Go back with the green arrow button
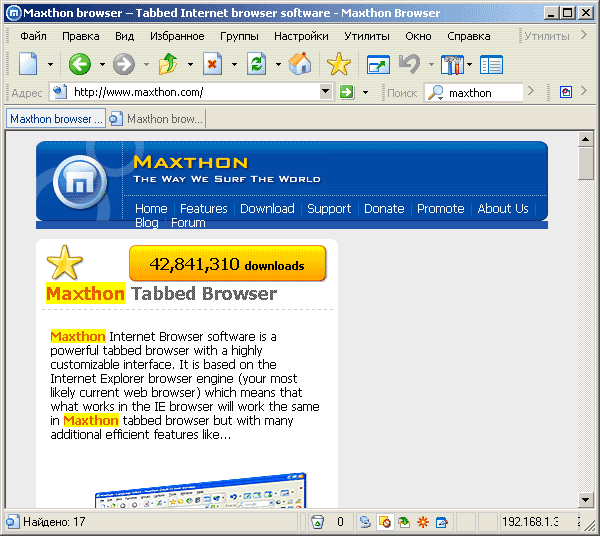The width and height of the screenshot is (600, 536). (x=80, y=64)
